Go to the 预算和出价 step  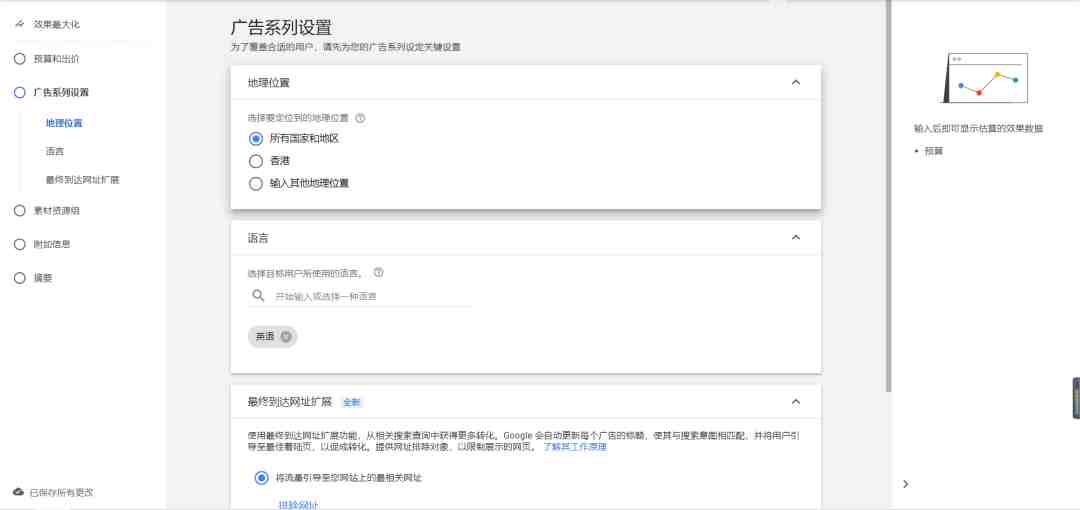tap(56, 59)
